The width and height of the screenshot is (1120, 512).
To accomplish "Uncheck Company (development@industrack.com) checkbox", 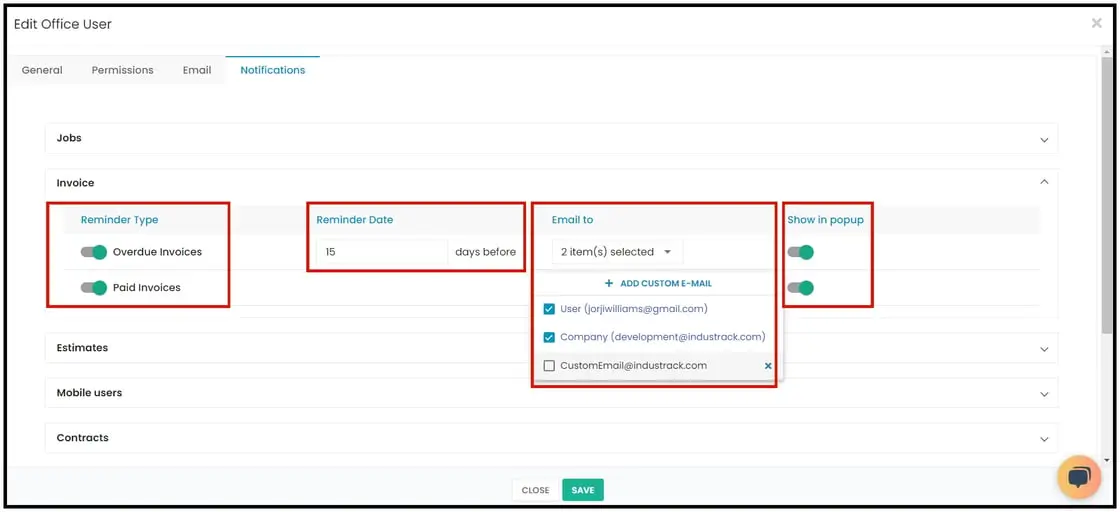I will pyautogui.click(x=549, y=337).
